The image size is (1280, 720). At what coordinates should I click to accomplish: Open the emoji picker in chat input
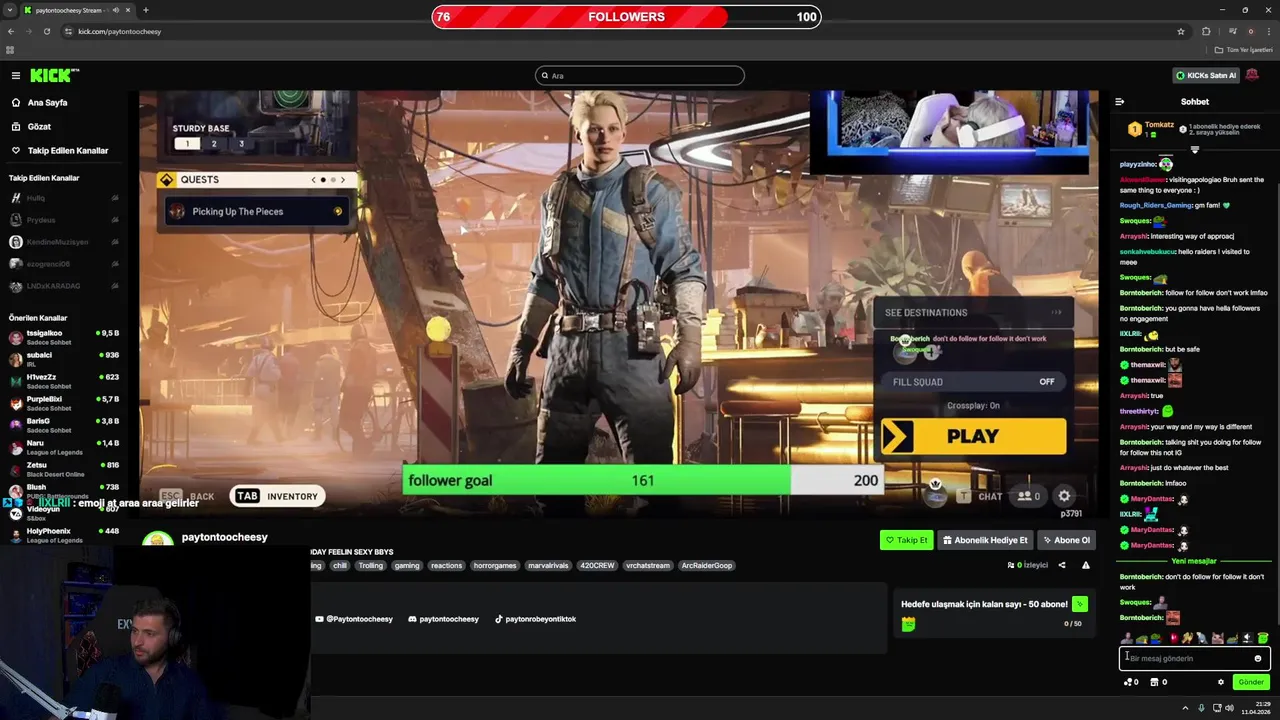[1258, 658]
